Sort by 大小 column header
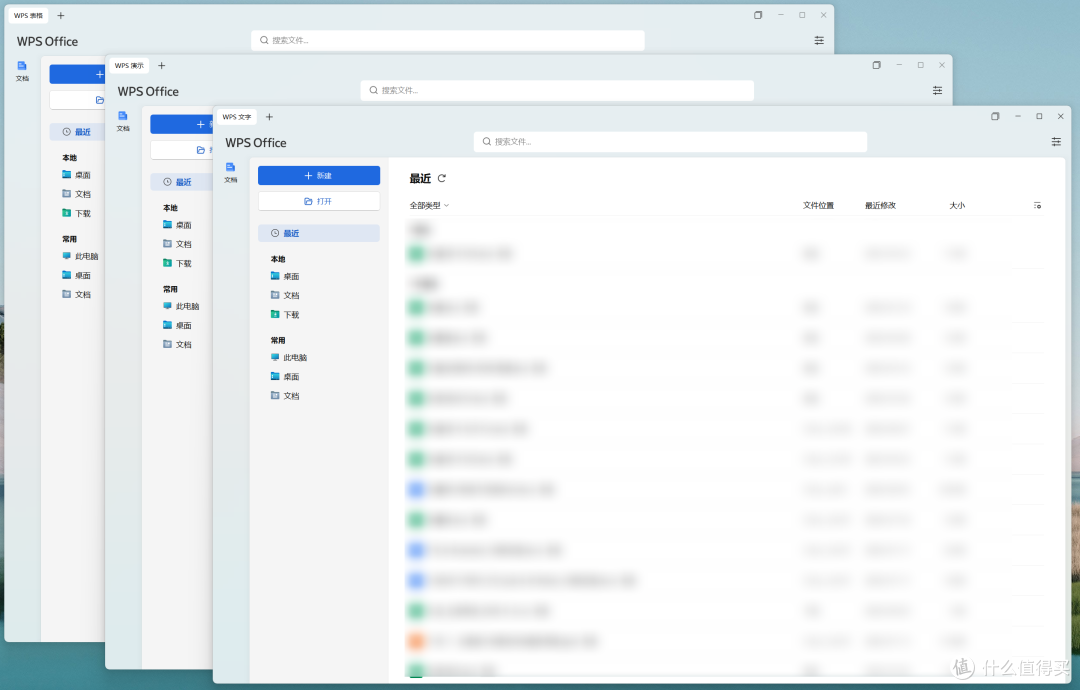The width and height of the screenshot is (1080, 690). tap(957, 205)
